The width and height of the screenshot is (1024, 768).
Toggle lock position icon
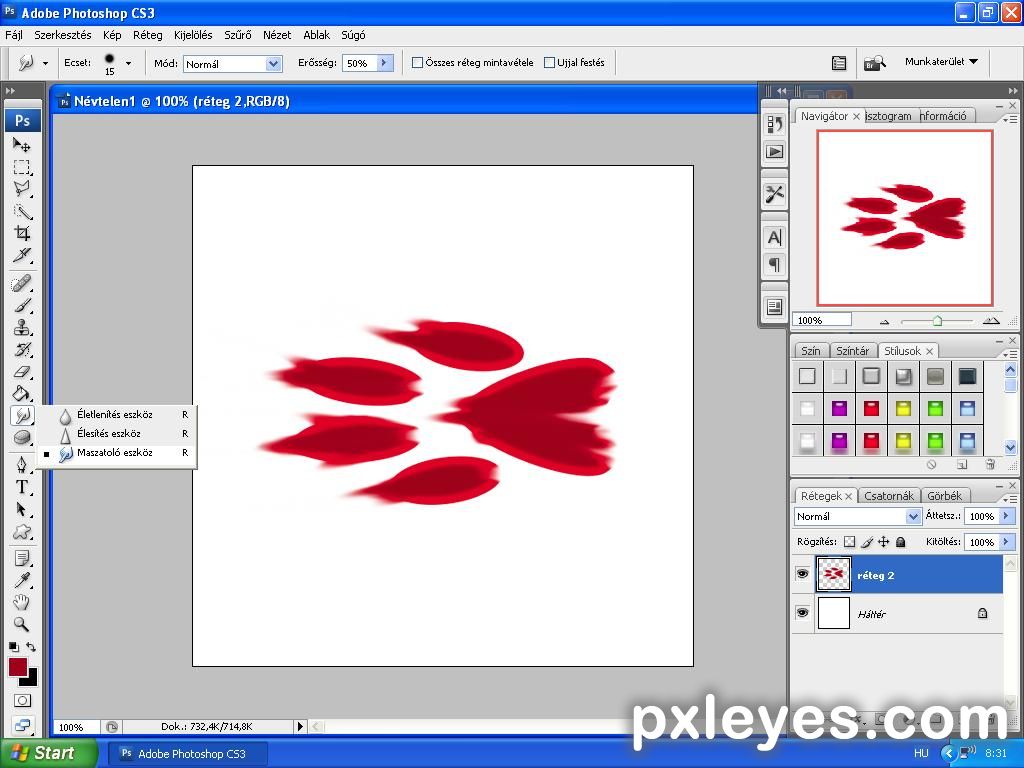click(884, 541)
